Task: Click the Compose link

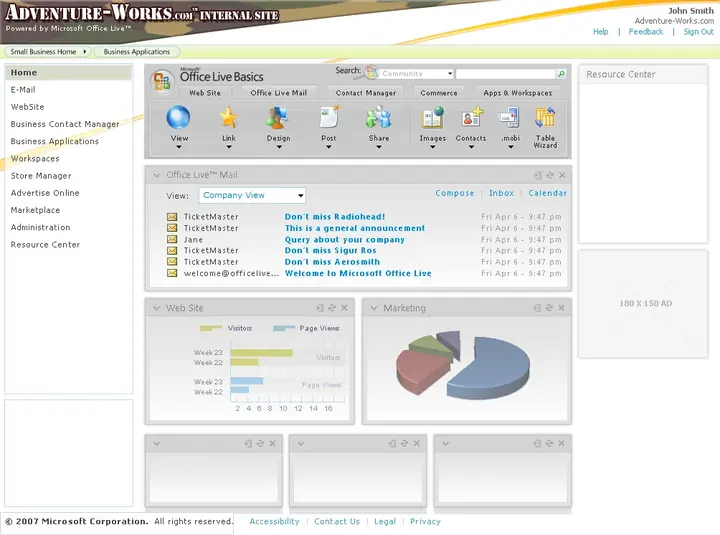Action: pyautogui.click(x=455, y=193)
